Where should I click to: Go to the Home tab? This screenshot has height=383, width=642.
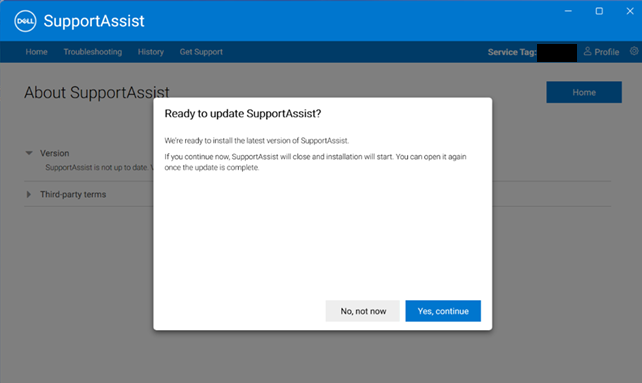[x=36, y=52]
